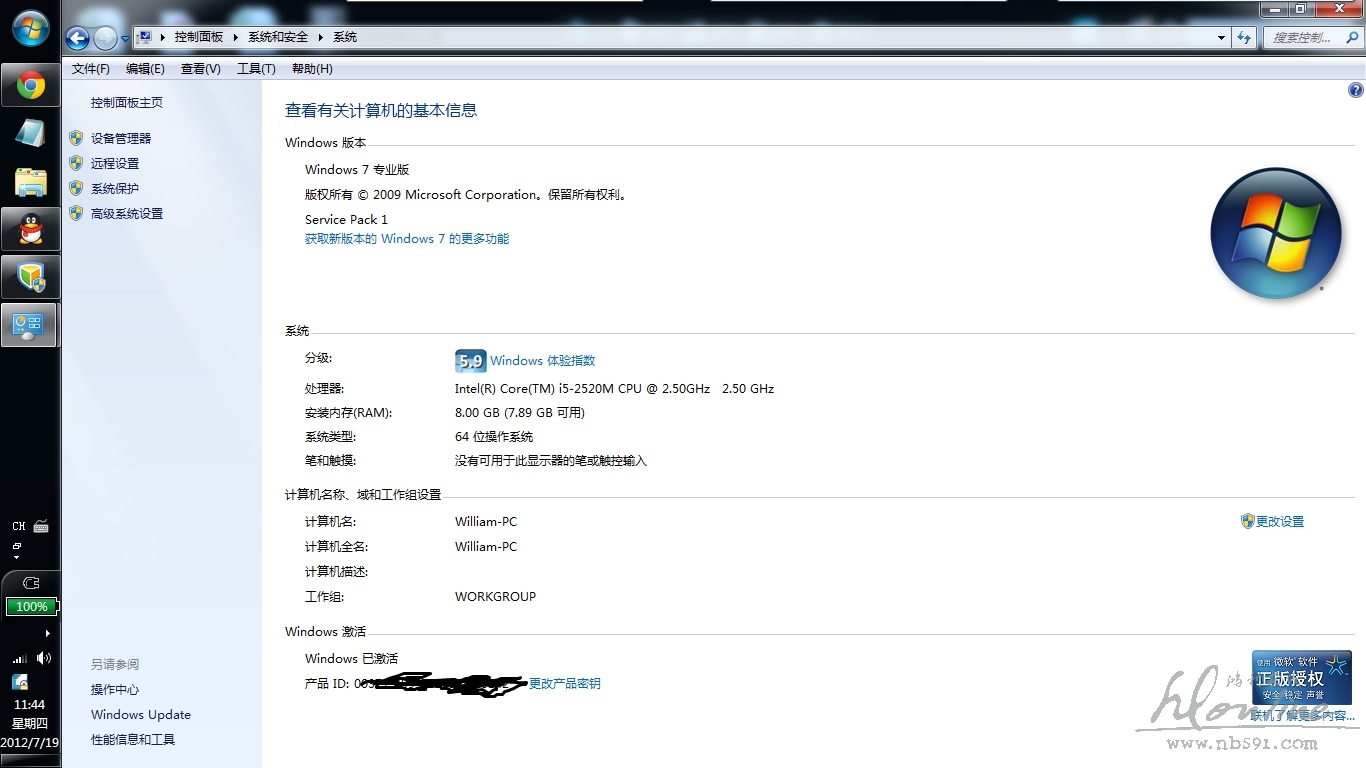This screenshot has height=768, width=1366.
Task: Open the QQ penguin taskbar icon
Action: (30, 230)
